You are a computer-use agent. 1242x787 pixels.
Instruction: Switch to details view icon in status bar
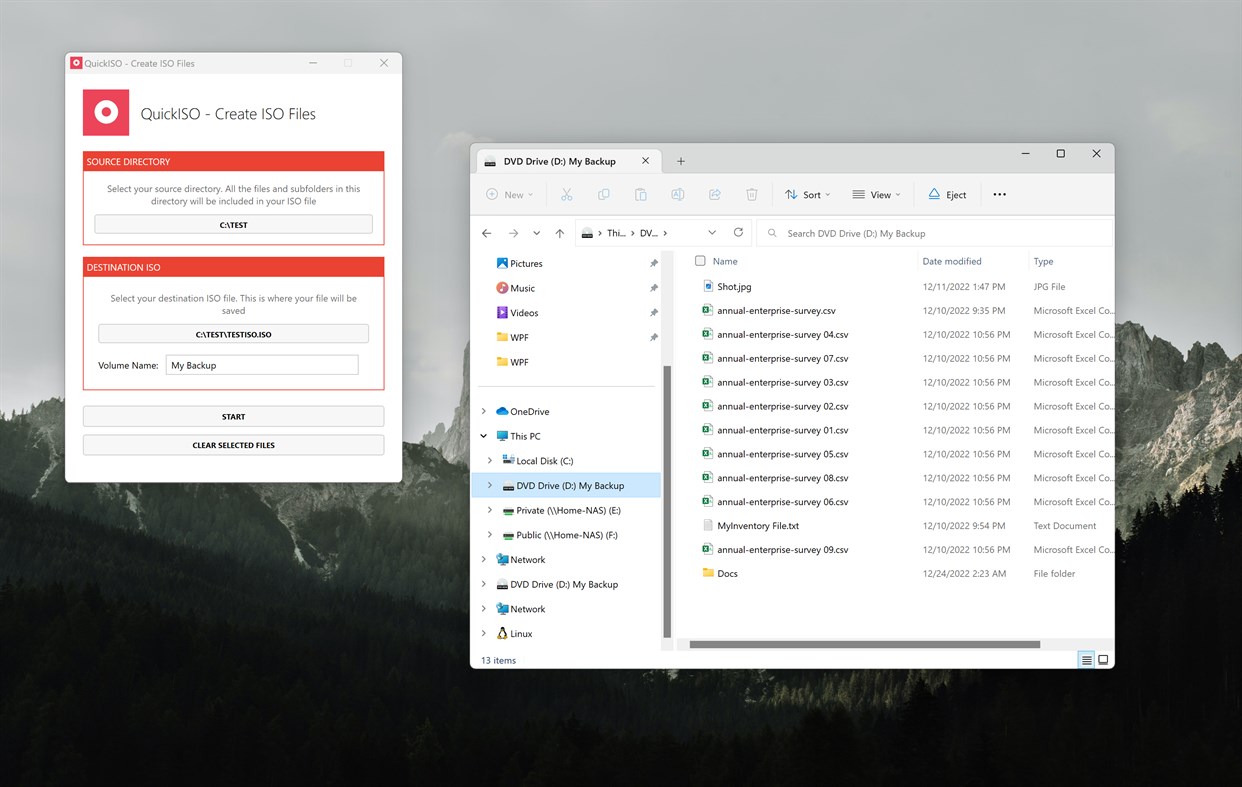point(1086,660)
